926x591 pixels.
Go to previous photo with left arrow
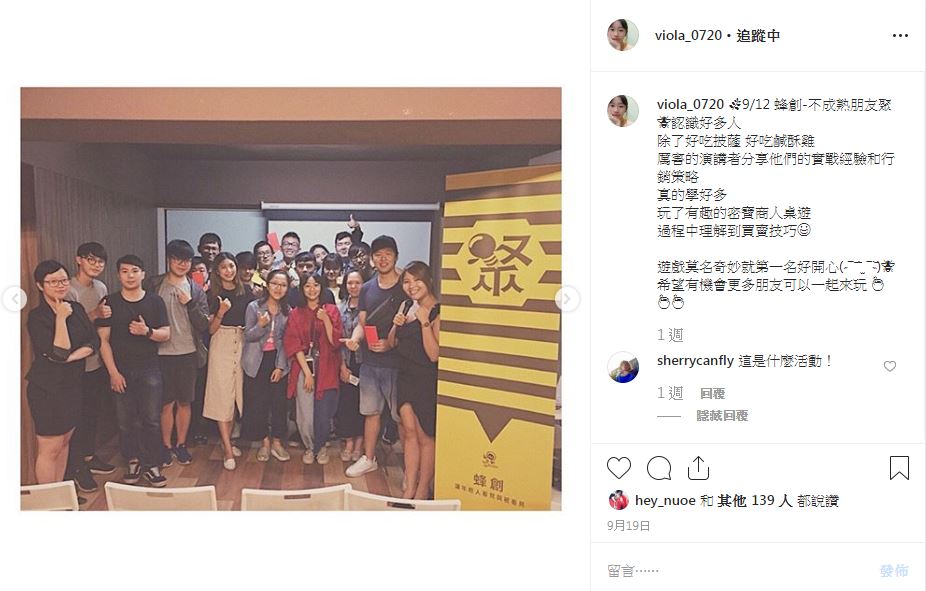coord(15,299)
